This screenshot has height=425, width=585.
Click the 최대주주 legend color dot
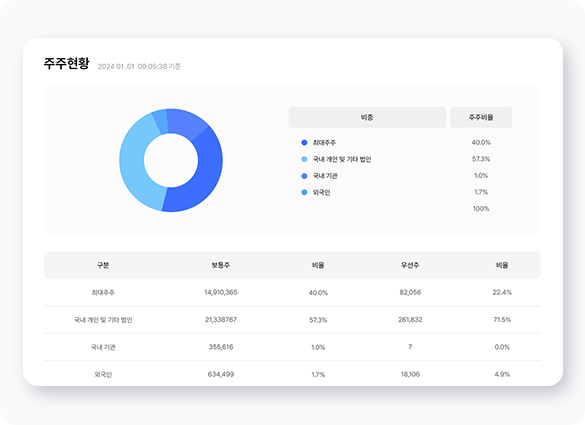click(x=304, y=143)
